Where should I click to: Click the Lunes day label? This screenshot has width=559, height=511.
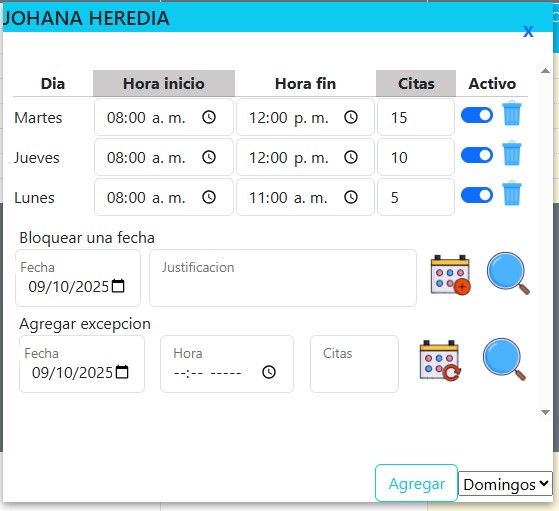(34, 198)
